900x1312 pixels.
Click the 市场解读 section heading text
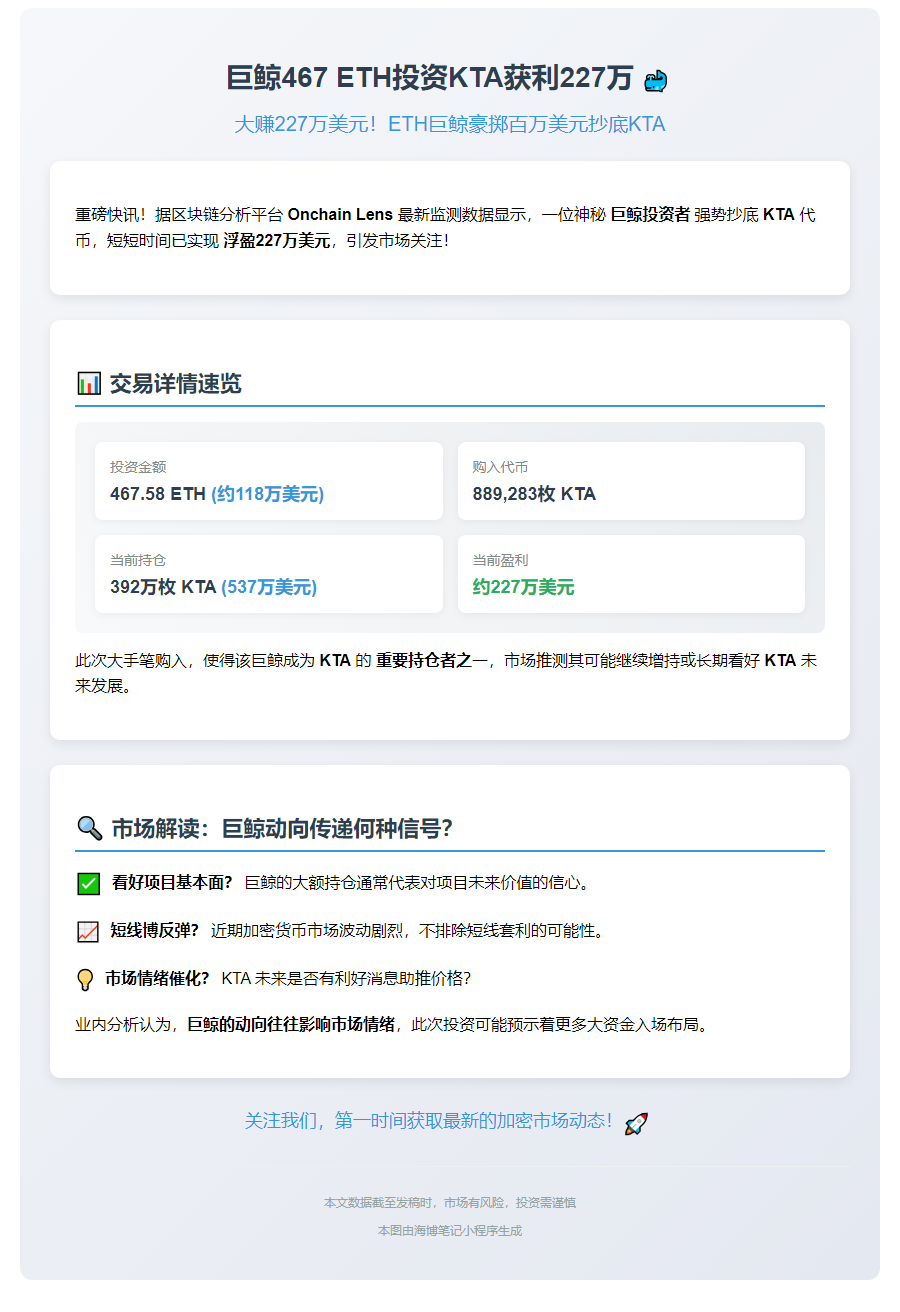(x=282, y=829)
